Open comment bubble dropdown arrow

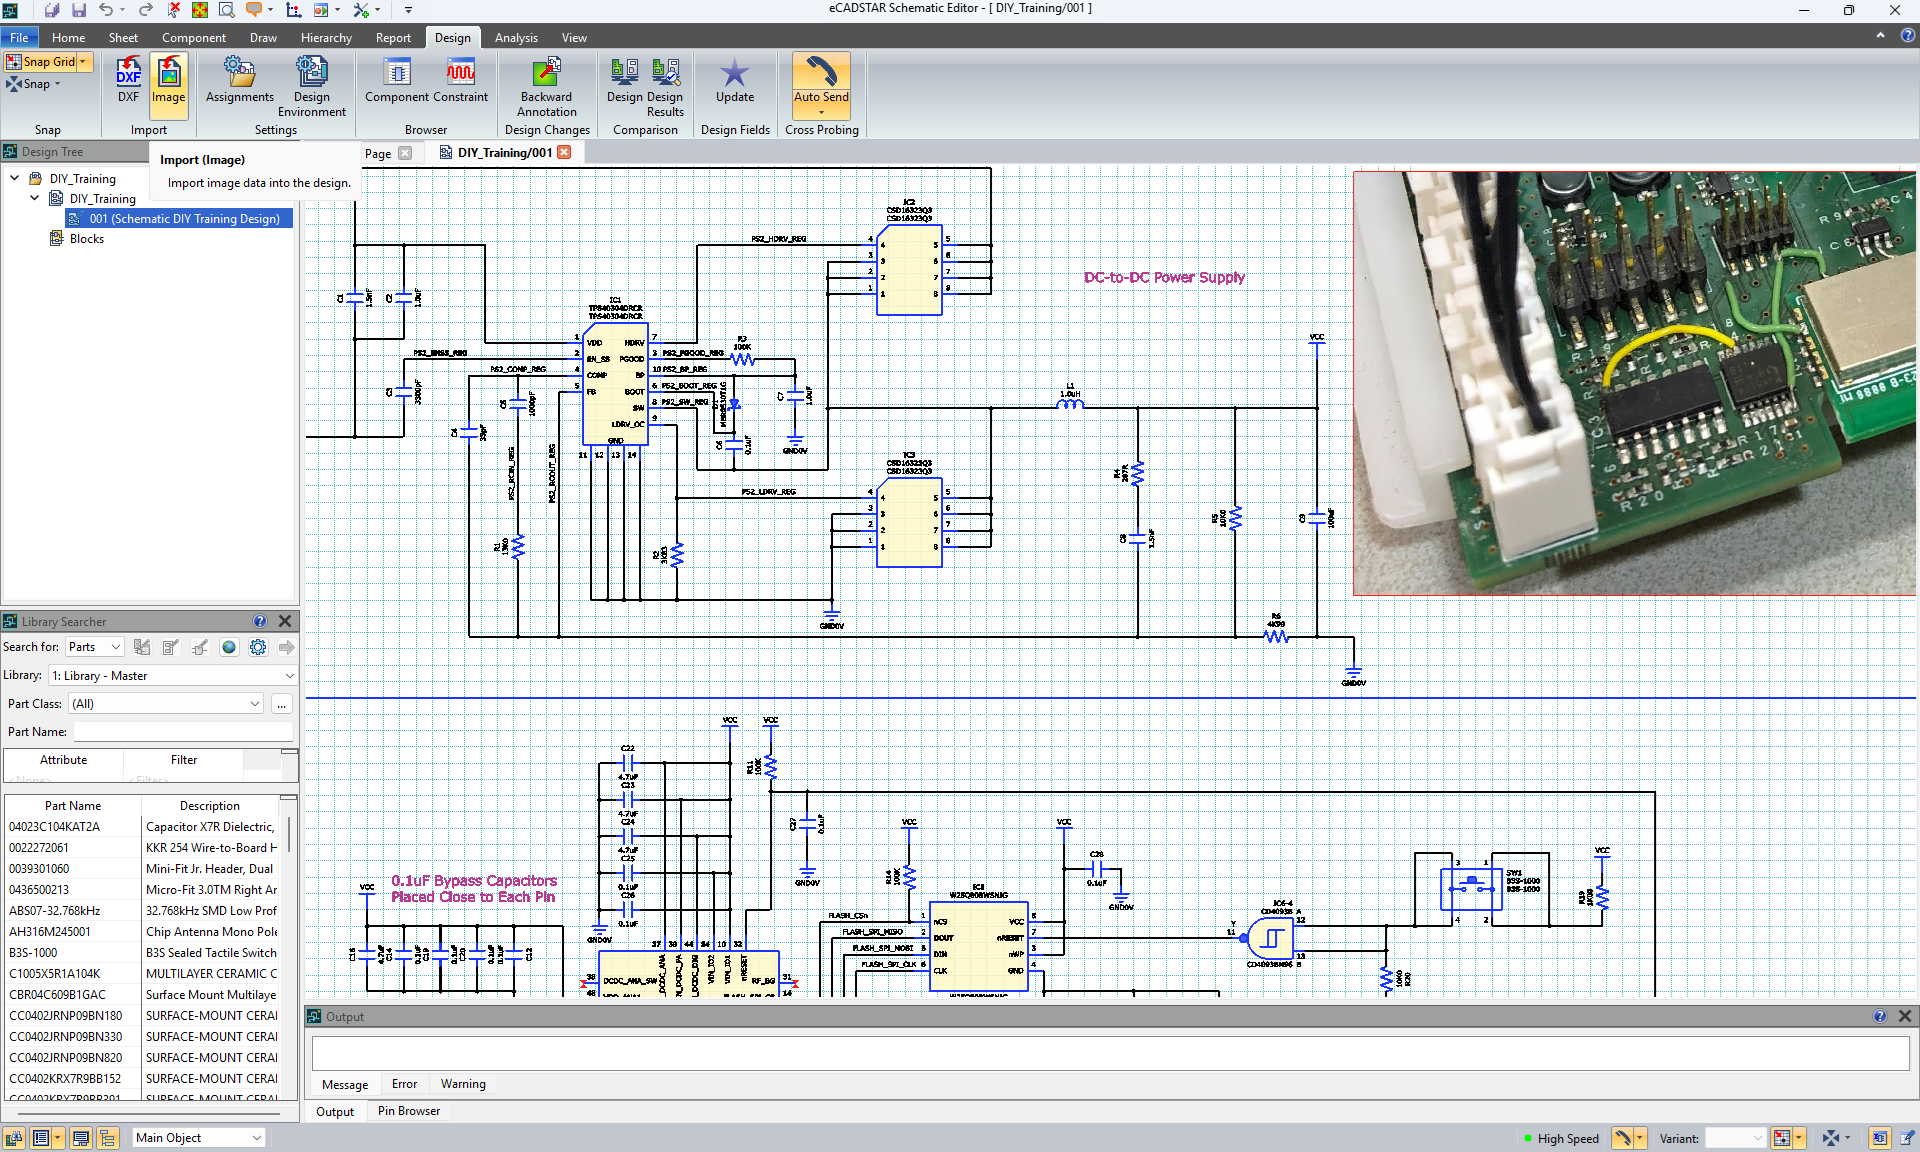(271, 10)
